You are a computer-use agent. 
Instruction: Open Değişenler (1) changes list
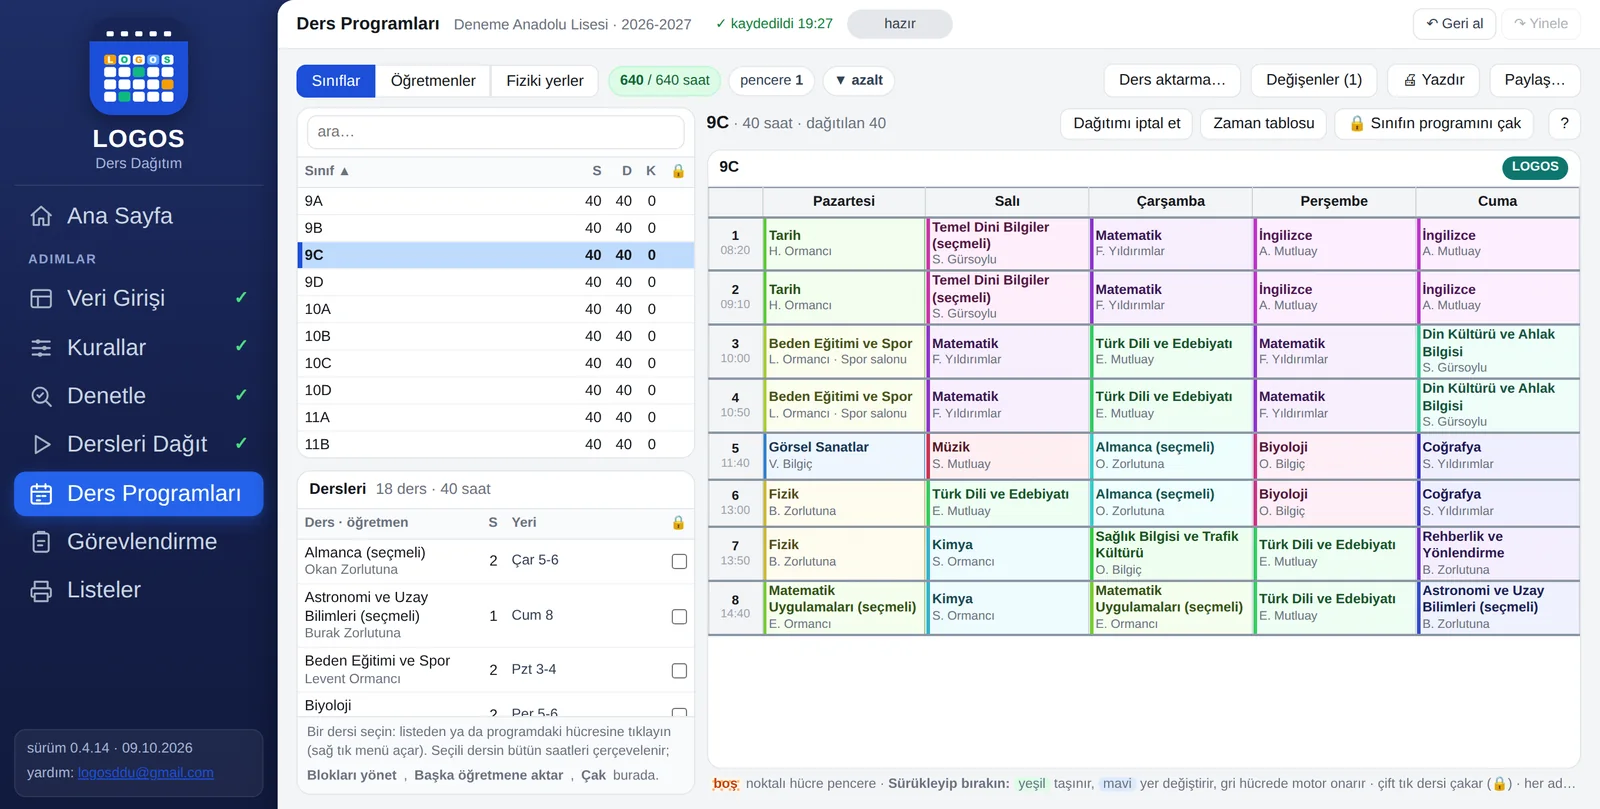(1314, 80)
